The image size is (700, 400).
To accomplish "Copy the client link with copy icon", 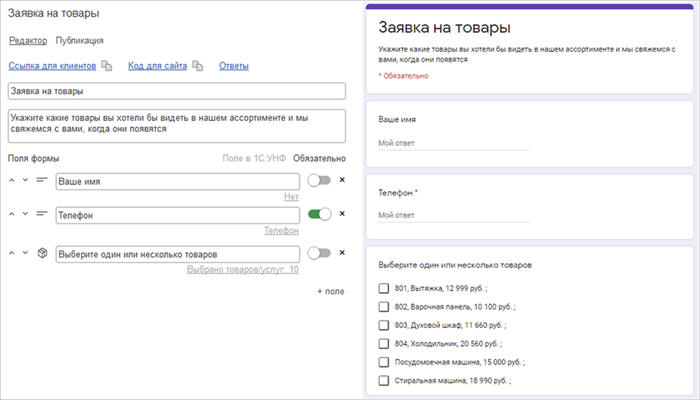I will coord(106,66).
